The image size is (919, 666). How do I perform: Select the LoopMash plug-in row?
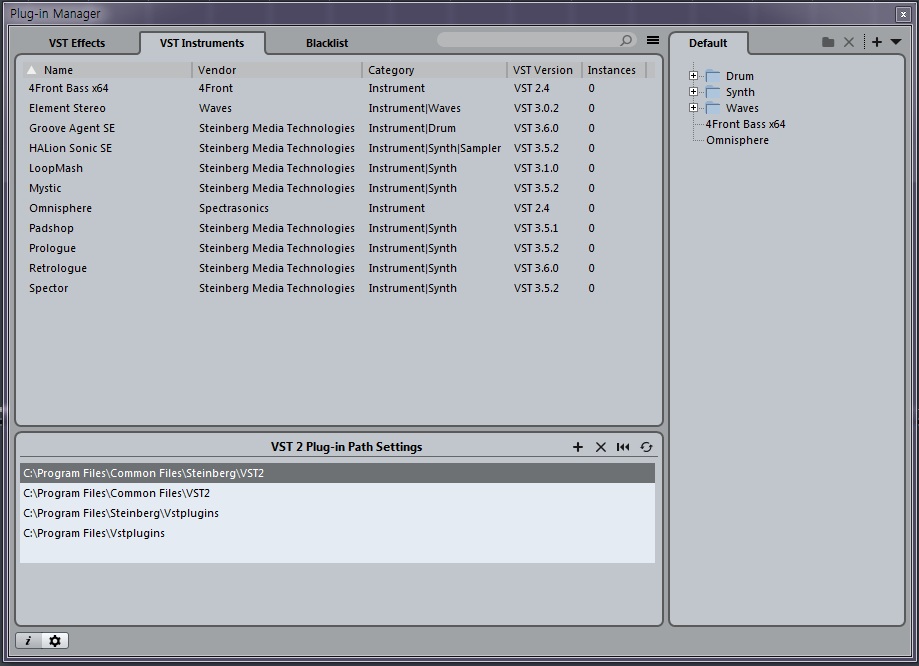(339, 168)
